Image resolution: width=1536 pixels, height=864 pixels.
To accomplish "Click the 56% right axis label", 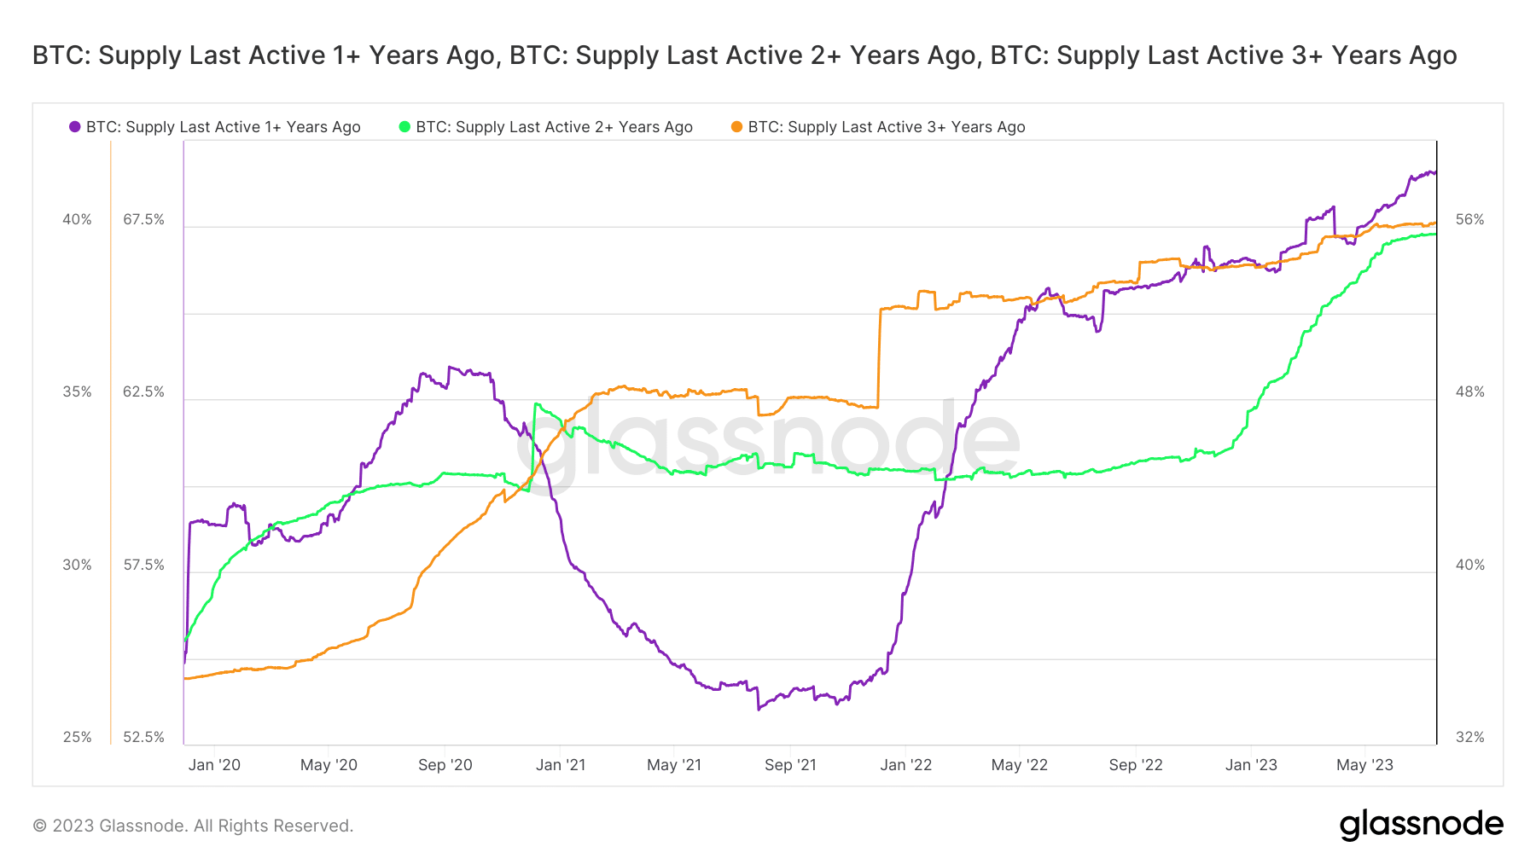I will pyautogui.click(x=1470, y=220).
